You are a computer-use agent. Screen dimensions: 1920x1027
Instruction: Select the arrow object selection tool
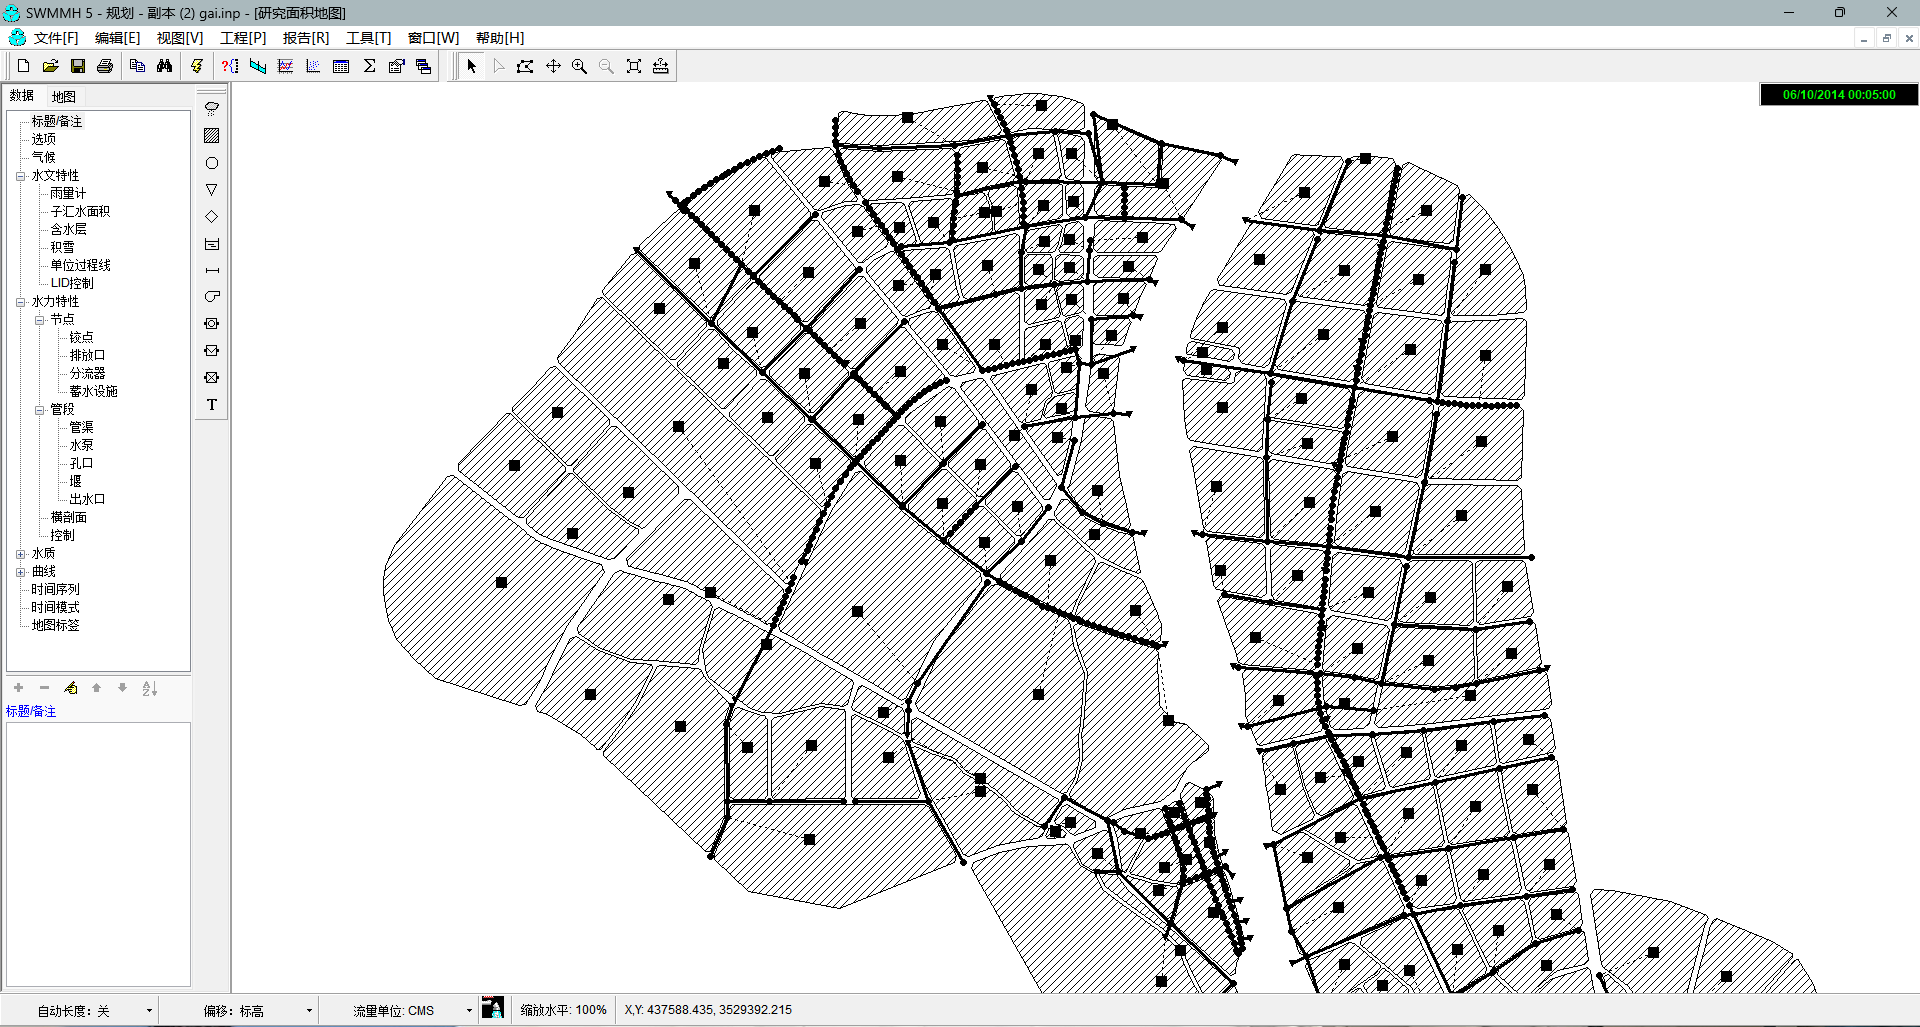pyautogui.click(x=471, y=66)
